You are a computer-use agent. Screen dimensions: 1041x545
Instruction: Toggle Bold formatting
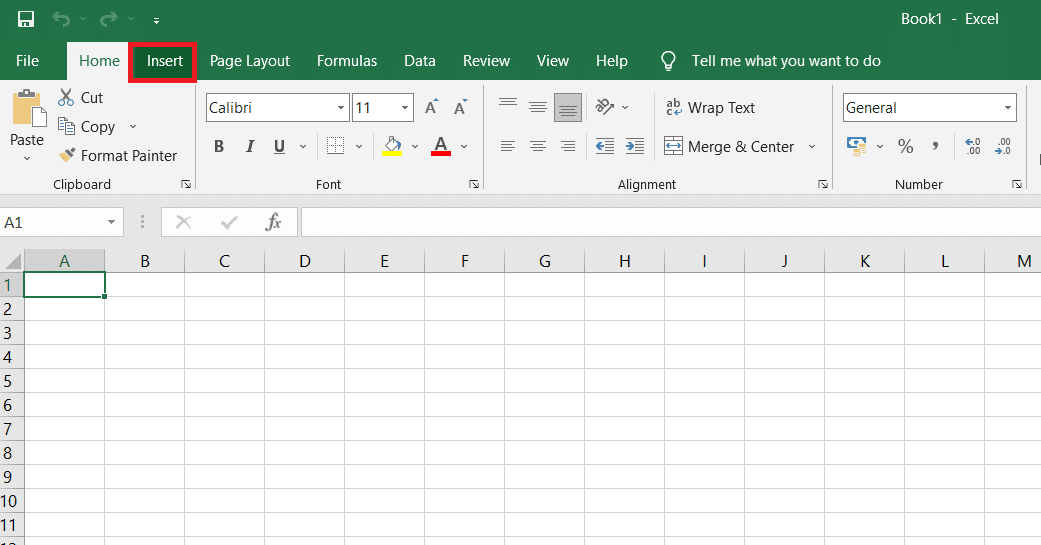219,146
